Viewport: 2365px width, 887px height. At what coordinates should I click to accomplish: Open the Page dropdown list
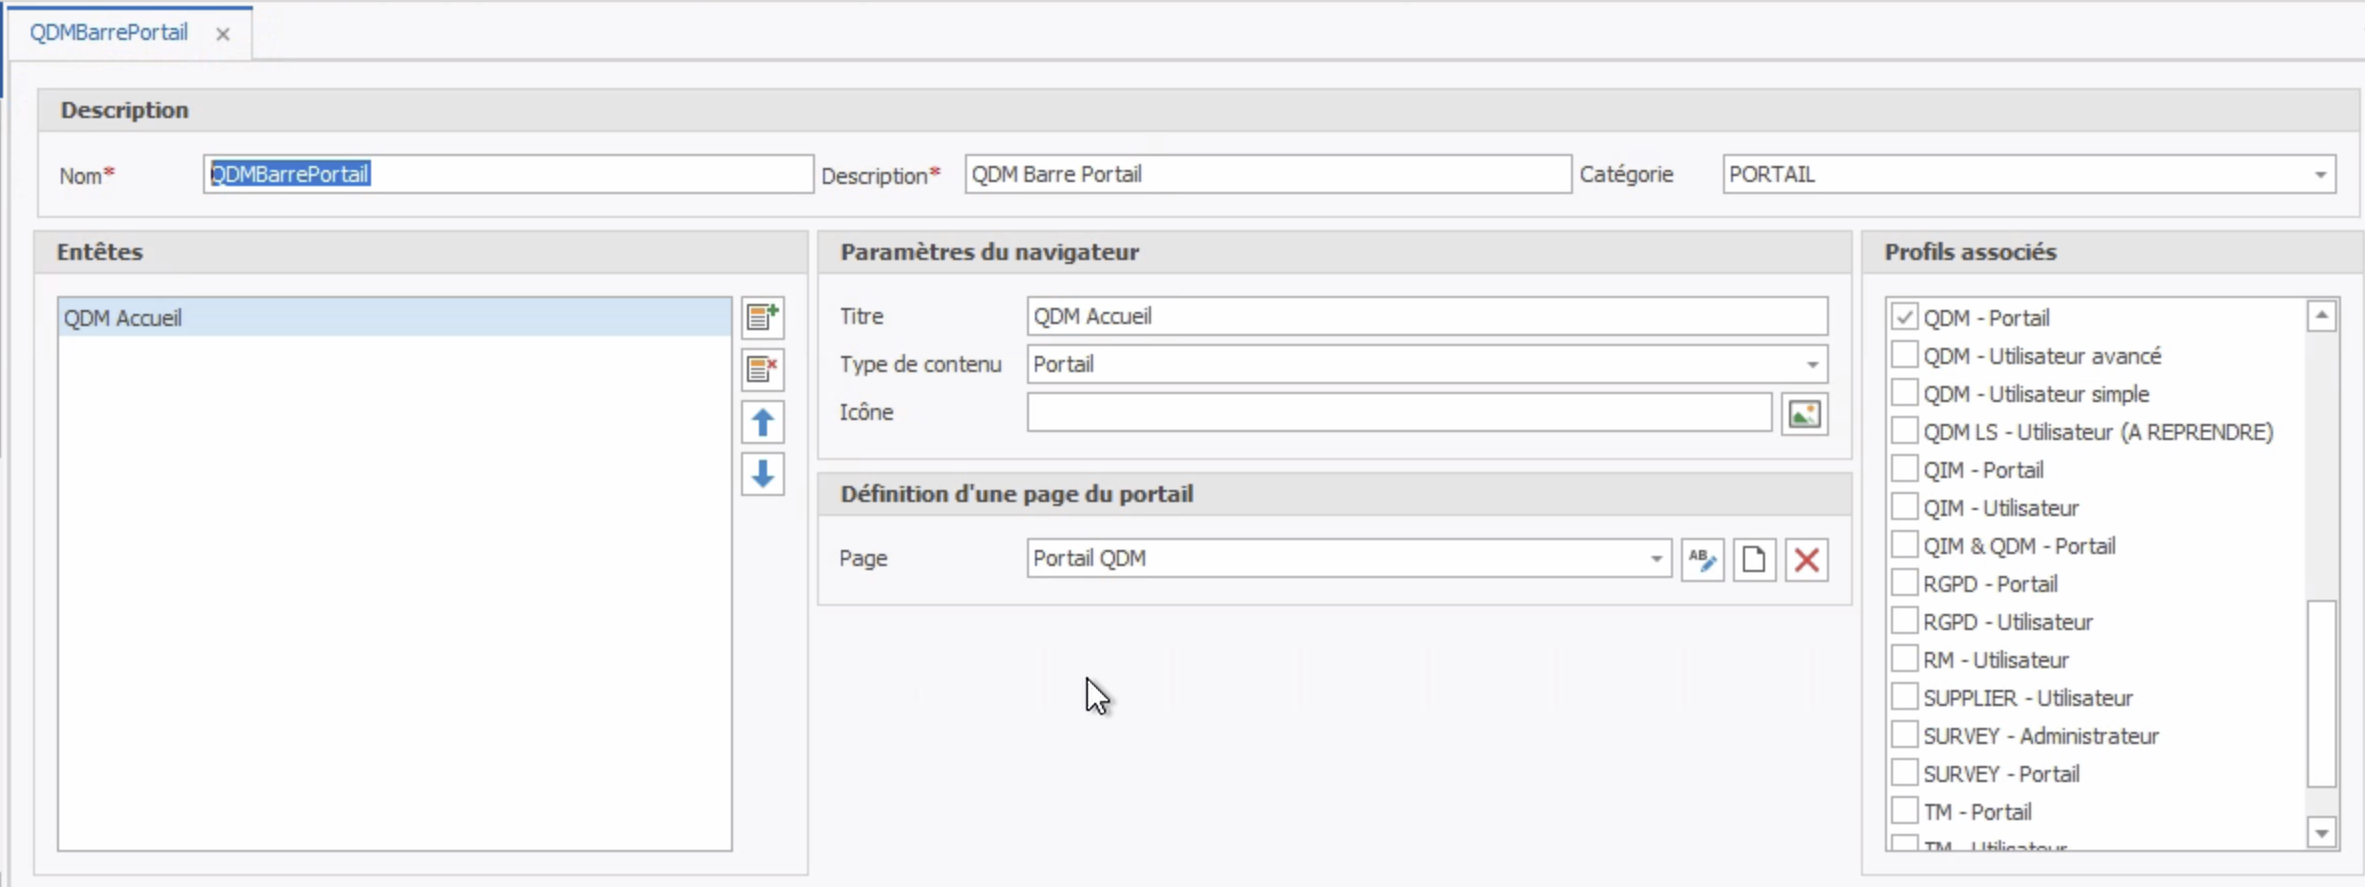click(1655, 559)
